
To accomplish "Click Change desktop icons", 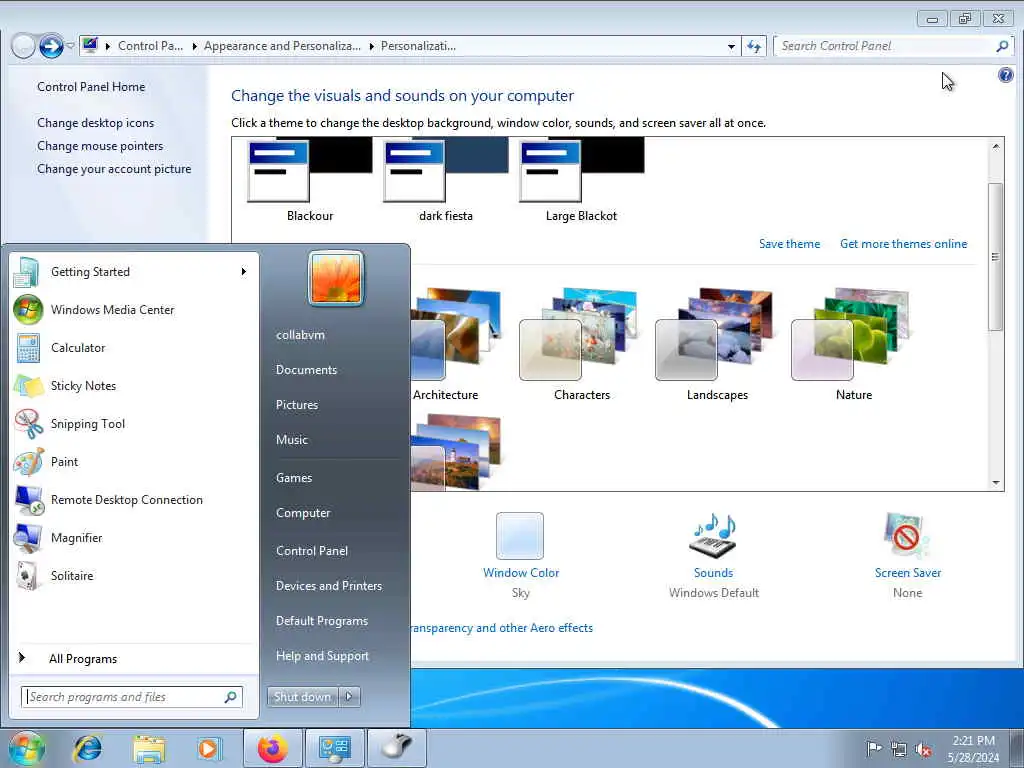I will pos(95,123).
